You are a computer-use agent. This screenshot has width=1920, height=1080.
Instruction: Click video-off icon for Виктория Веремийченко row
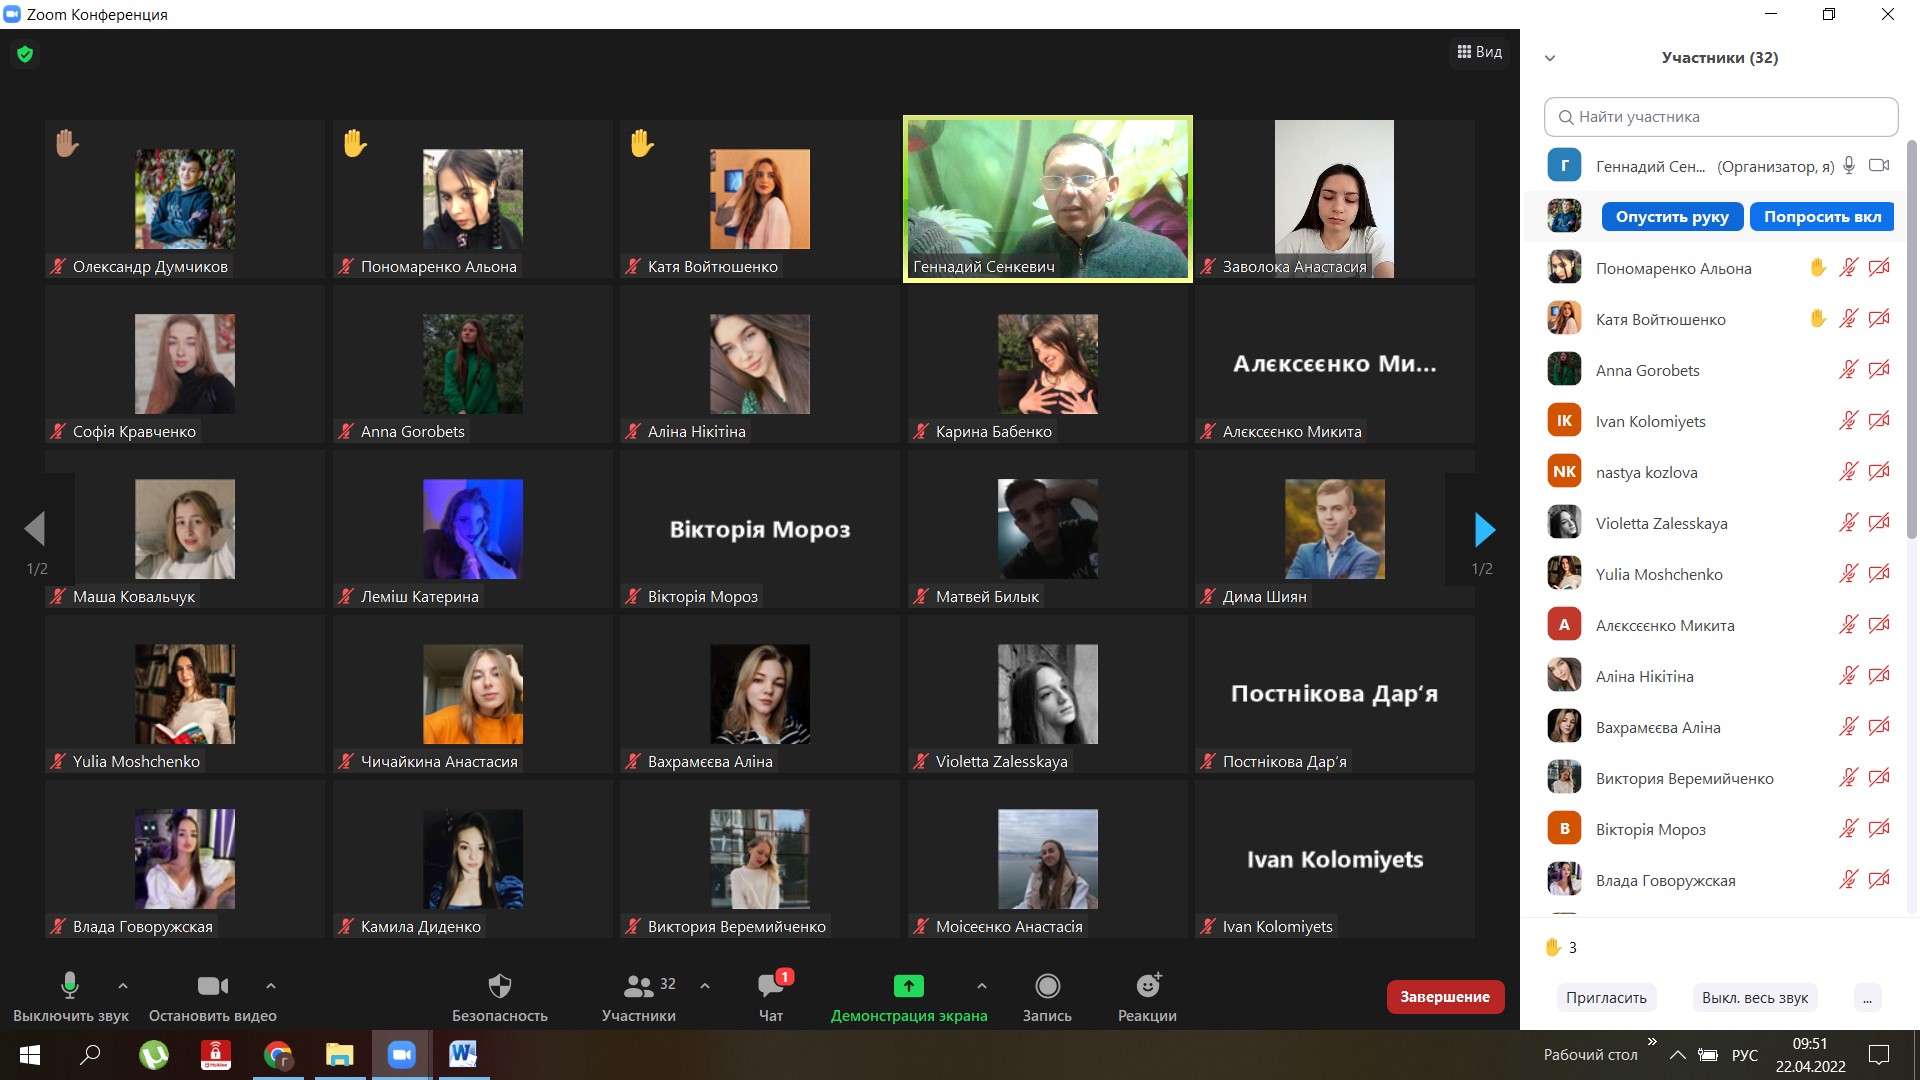[1879, 778]
